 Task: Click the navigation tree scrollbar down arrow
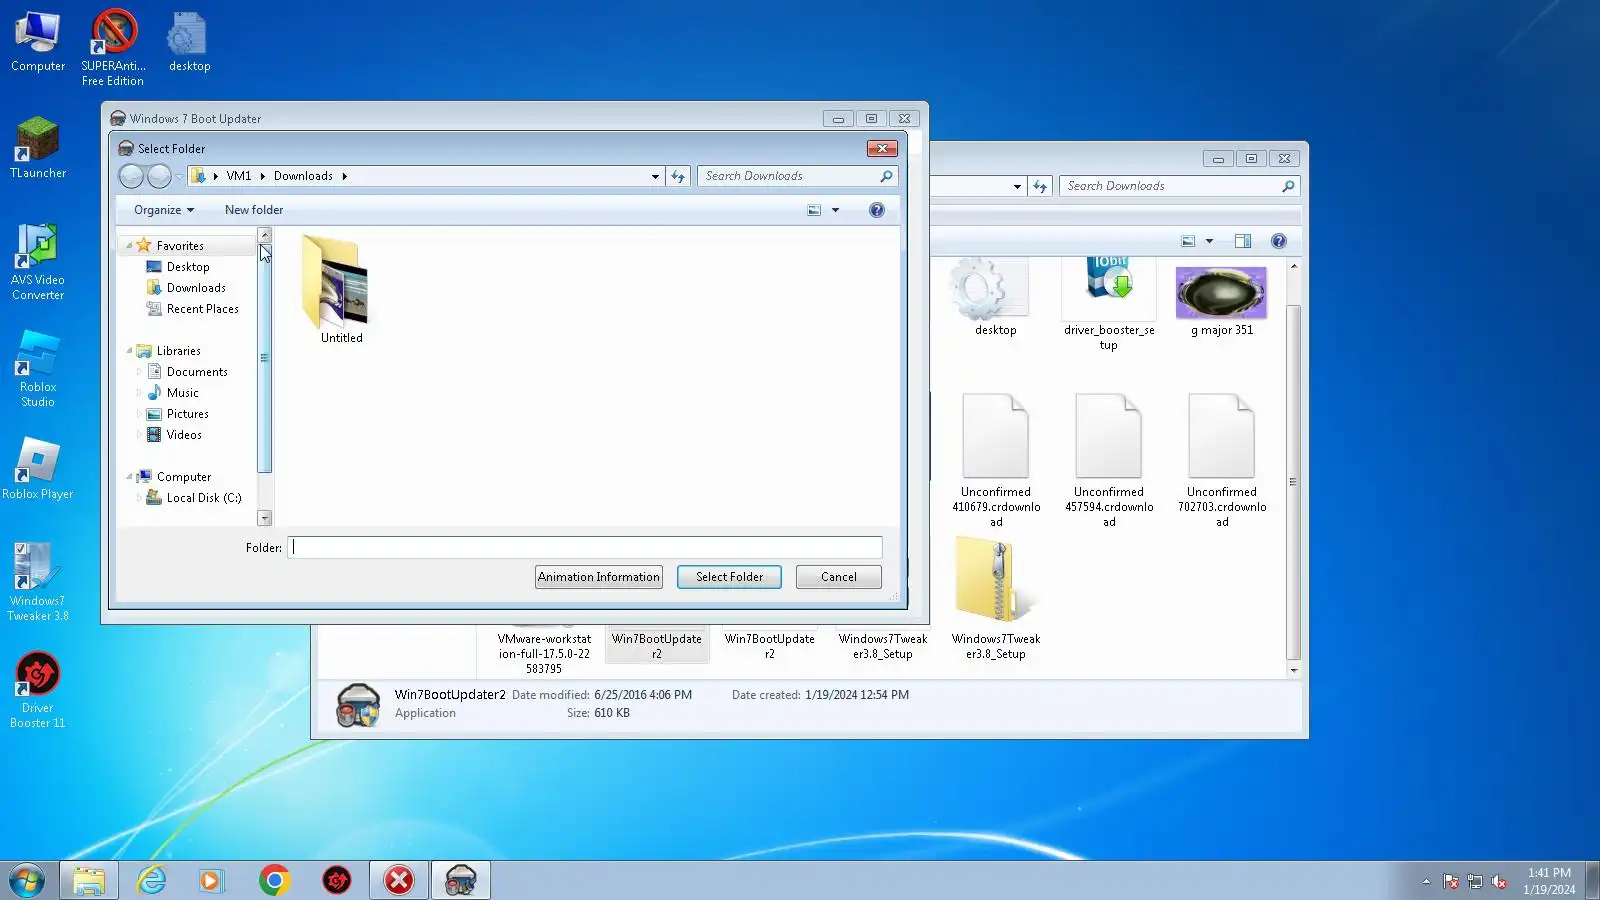[x=265, y=518]
